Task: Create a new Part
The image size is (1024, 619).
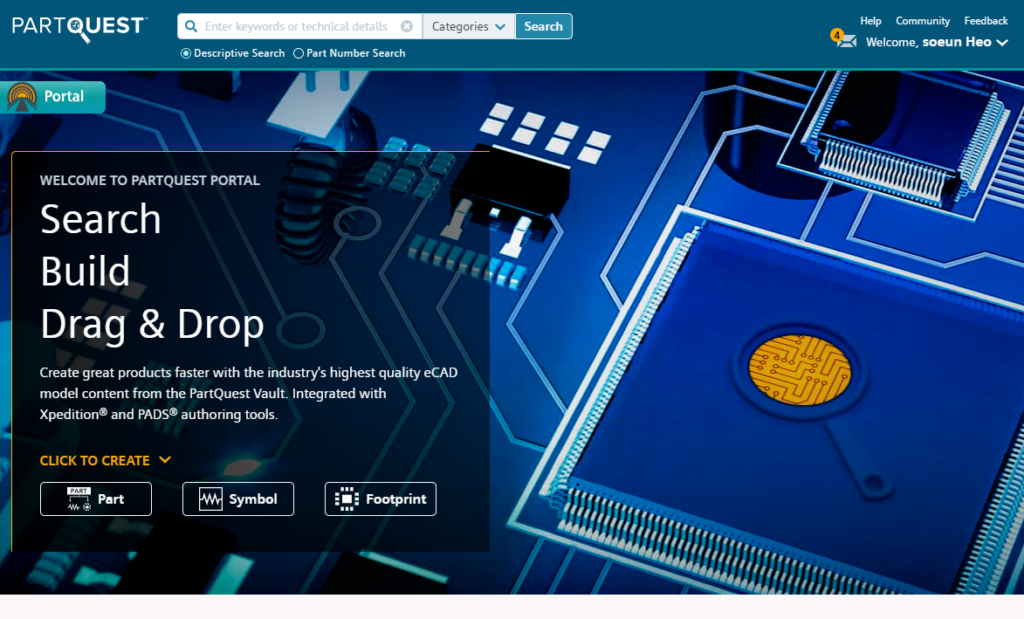Action: 96,499
